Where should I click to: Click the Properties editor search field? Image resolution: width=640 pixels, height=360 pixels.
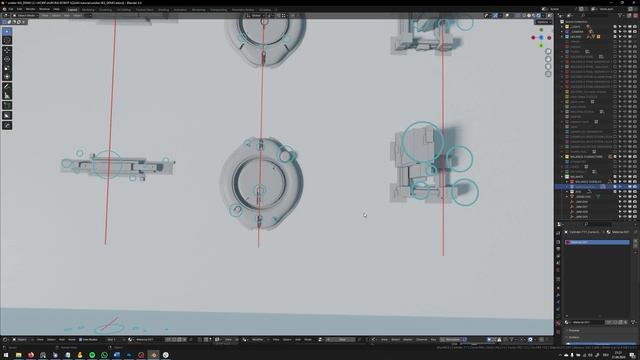pos(598,224)
